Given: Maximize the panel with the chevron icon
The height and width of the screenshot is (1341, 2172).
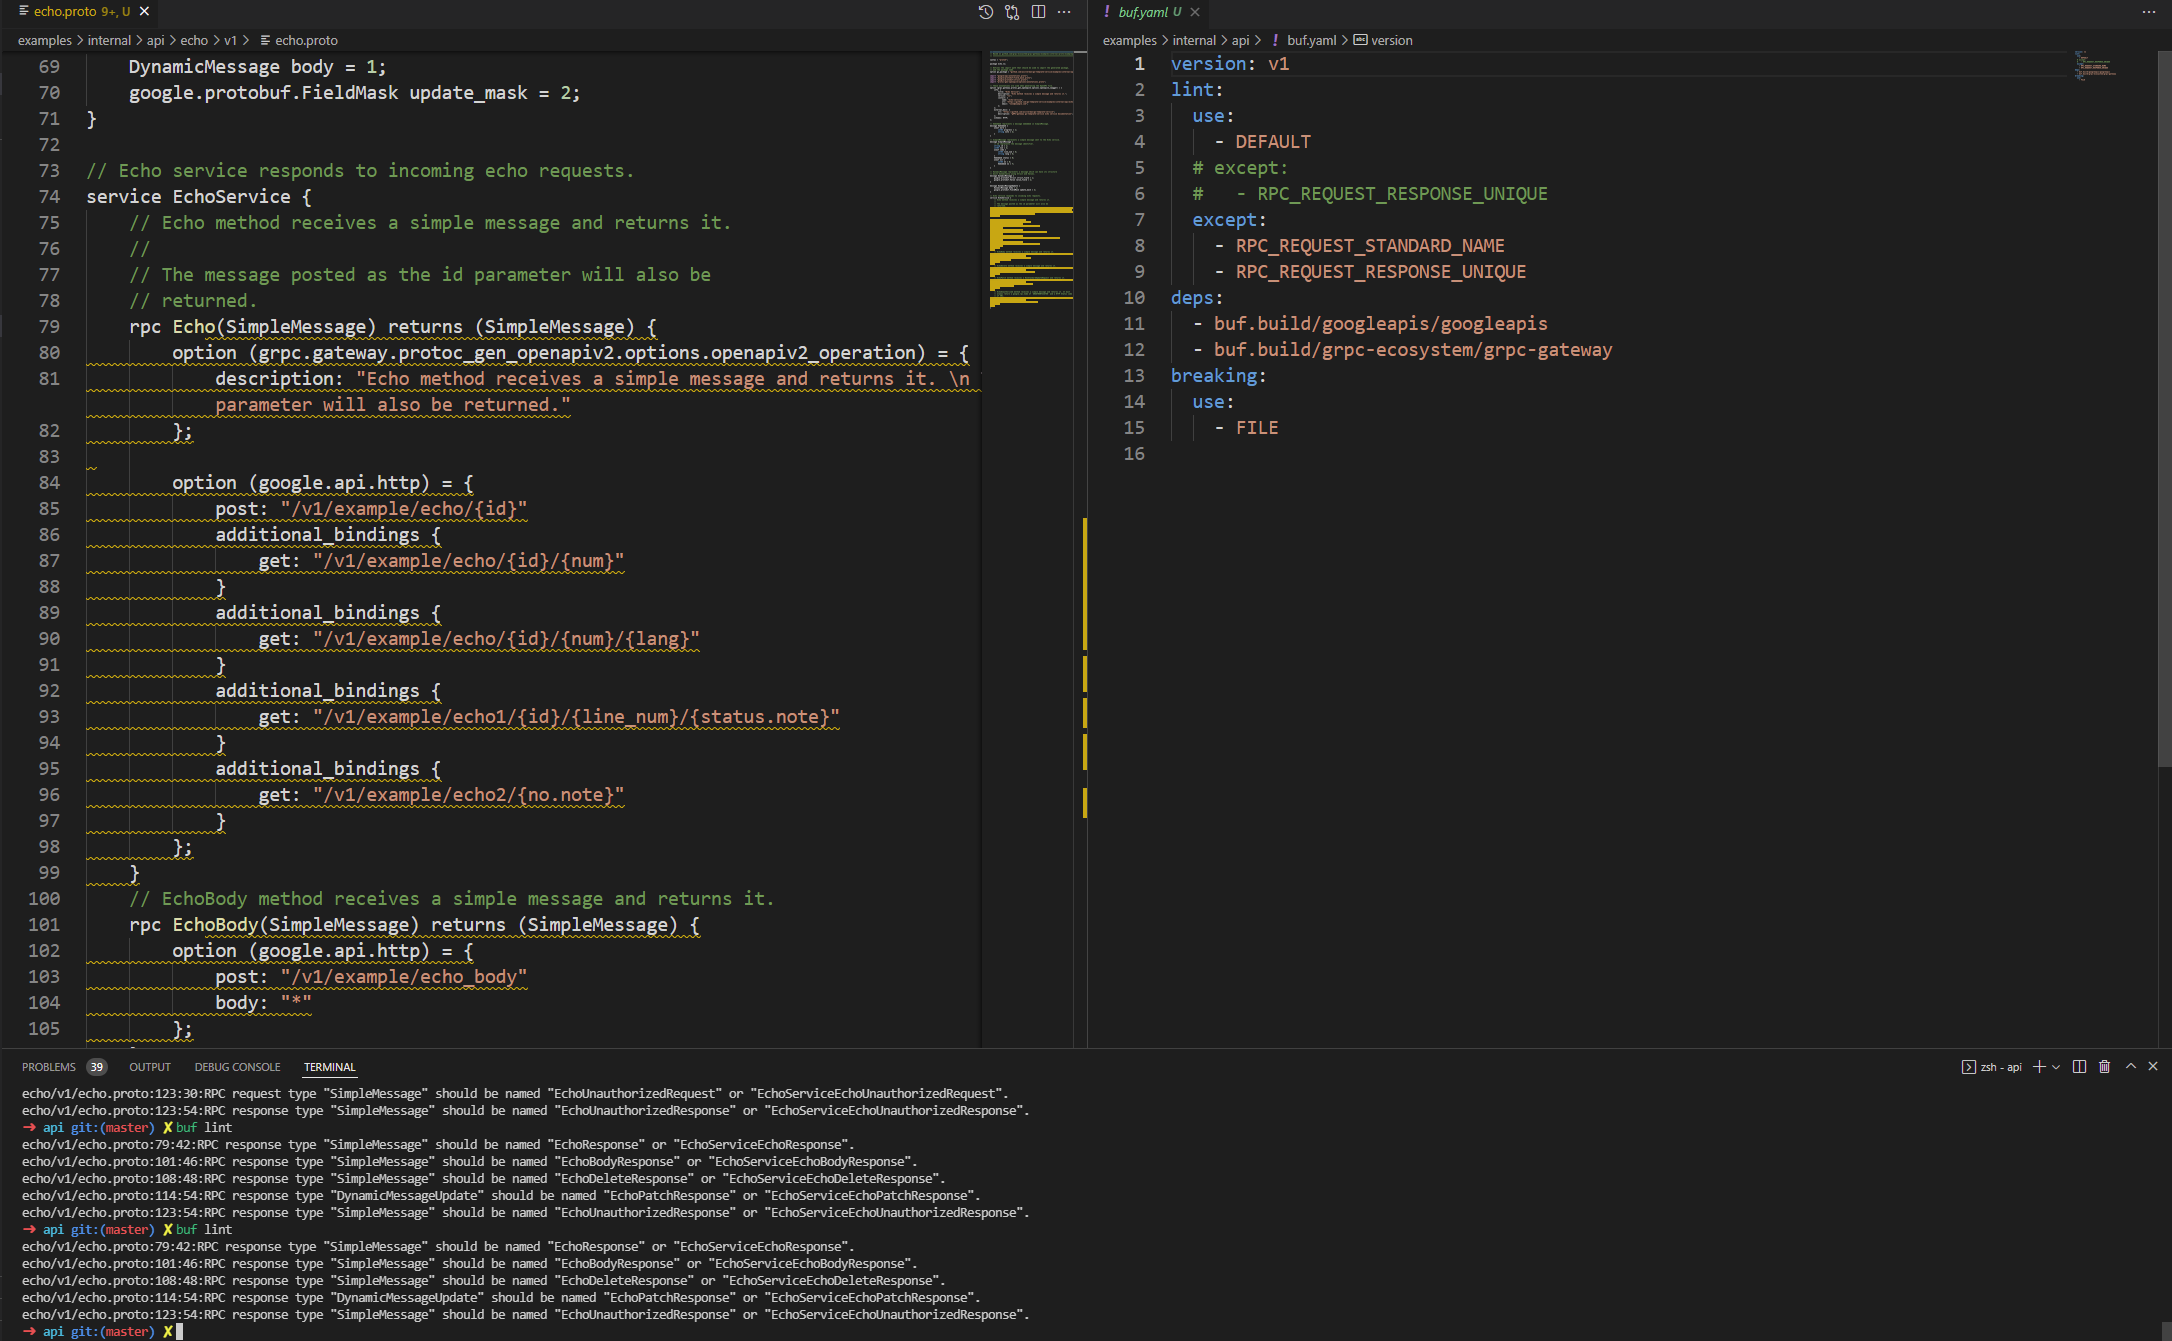Looking at the screenshot, I should pyautogui.click(x=2130, y=1067).
